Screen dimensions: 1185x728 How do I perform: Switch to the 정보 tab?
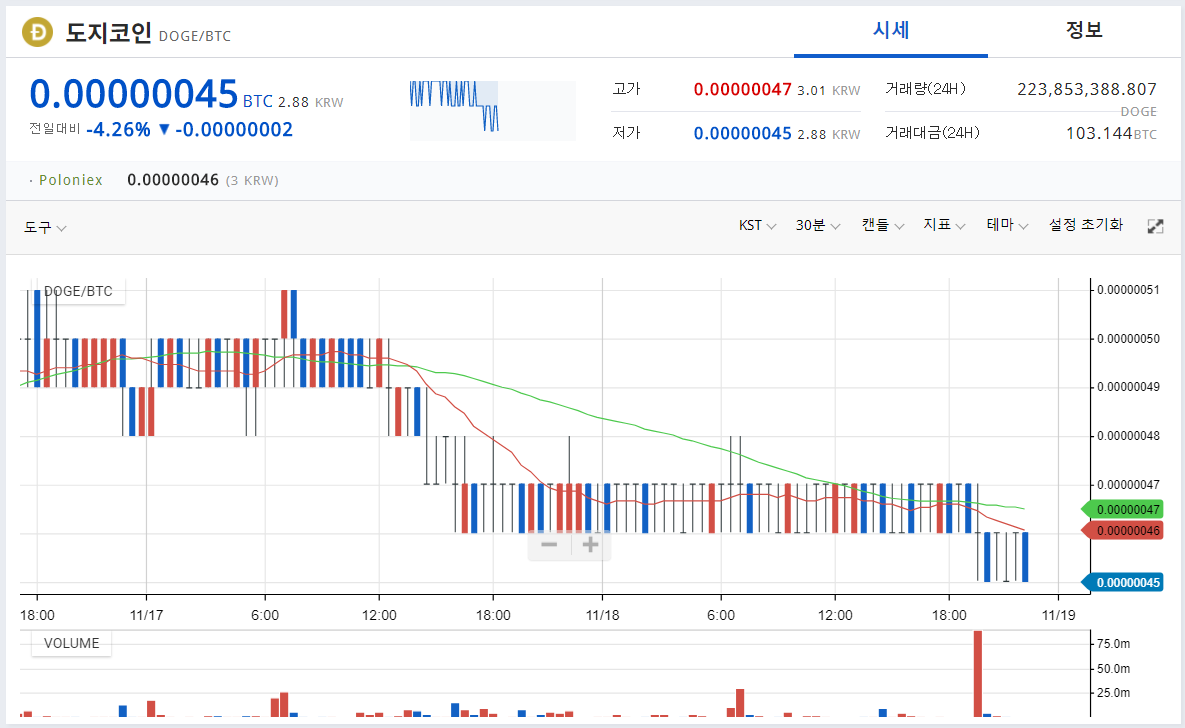(x=1084, y=31)
